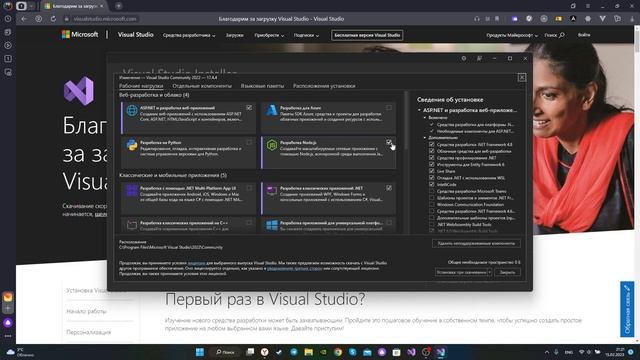Uncheck the ASP.NET web development workload checkbox
640x360 pixels.
tap(249, 107)
